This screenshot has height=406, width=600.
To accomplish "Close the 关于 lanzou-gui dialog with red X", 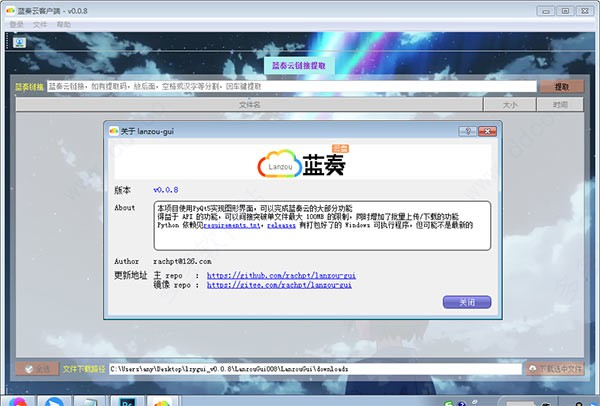I will [488, 131].
